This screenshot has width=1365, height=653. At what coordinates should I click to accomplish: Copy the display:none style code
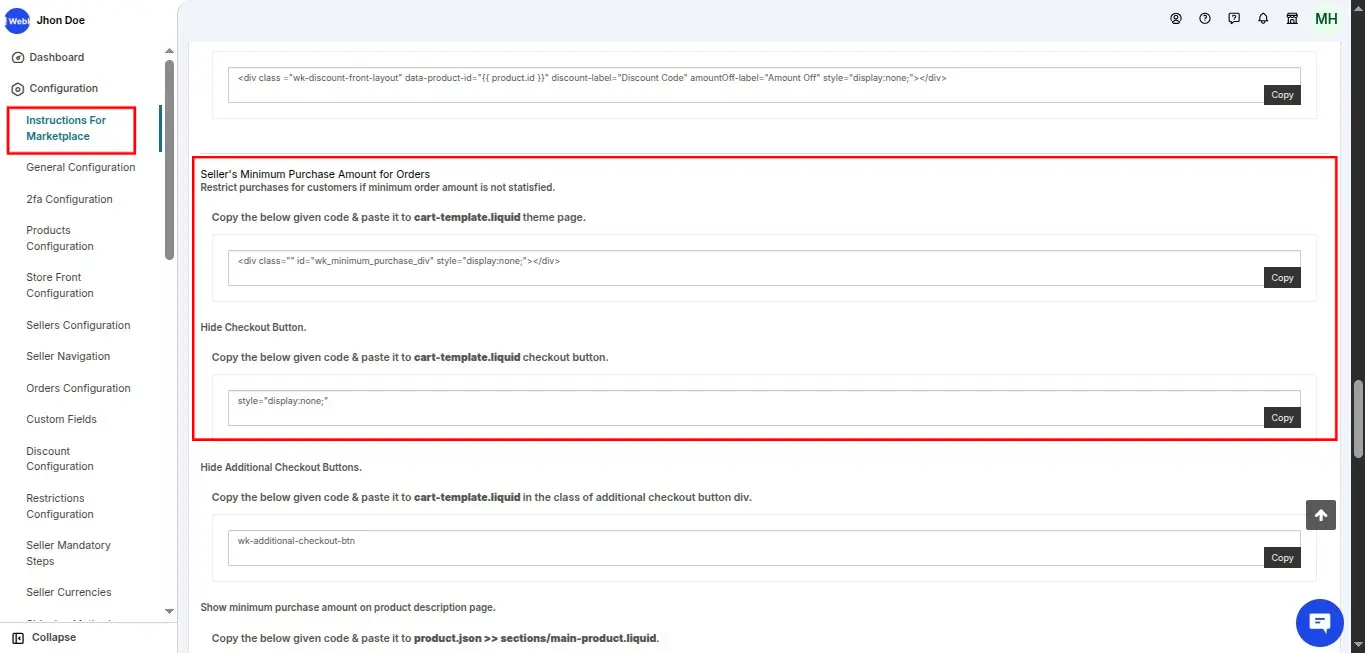pos(1282,418)
